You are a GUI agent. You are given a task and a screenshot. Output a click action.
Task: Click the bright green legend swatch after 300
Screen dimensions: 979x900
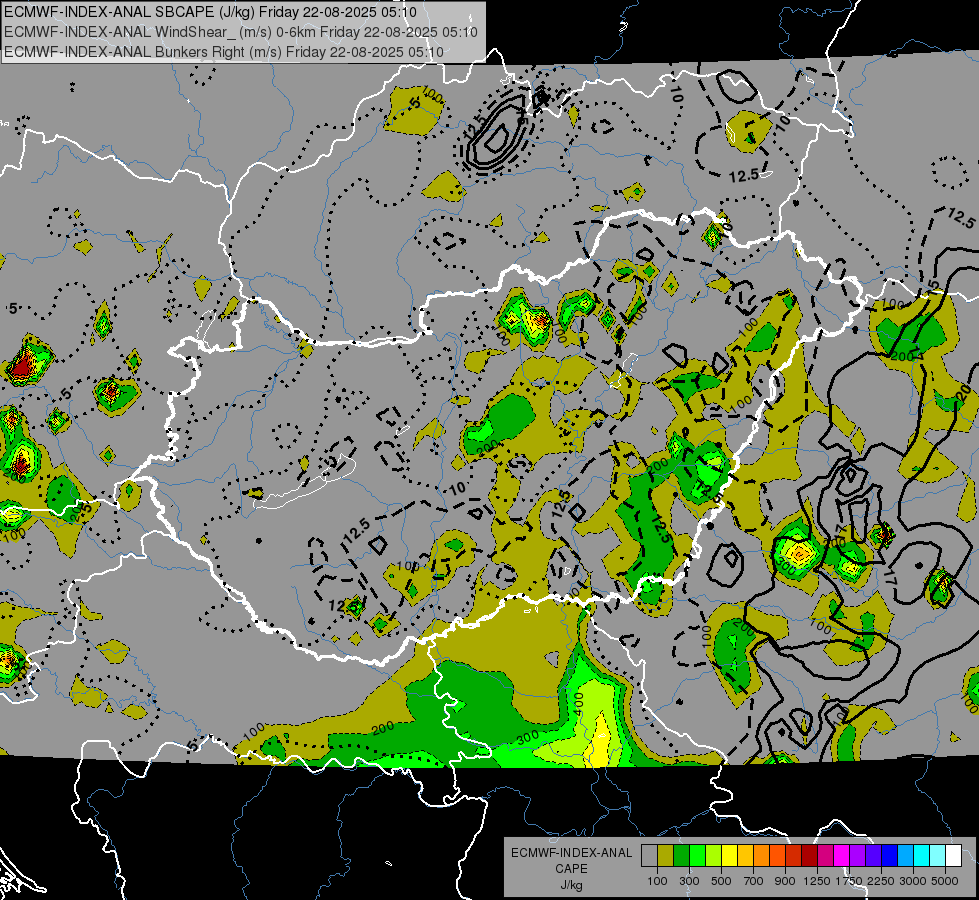(x=697, y=855)
